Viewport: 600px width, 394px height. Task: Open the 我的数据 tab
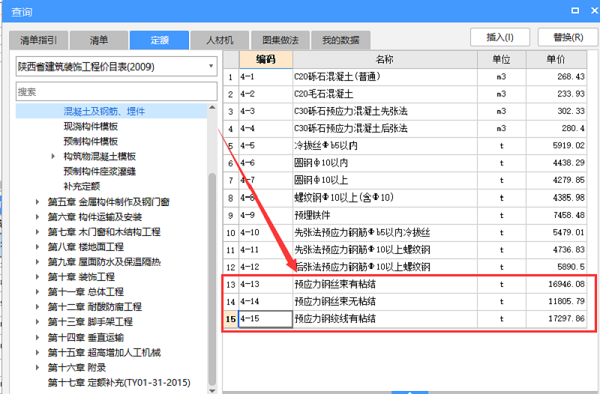click(x=341, y=40)
